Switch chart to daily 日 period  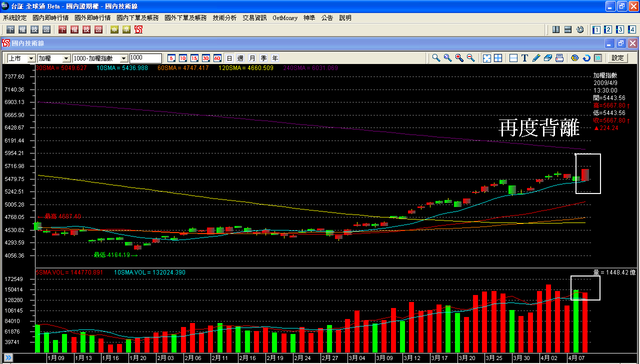229,58
